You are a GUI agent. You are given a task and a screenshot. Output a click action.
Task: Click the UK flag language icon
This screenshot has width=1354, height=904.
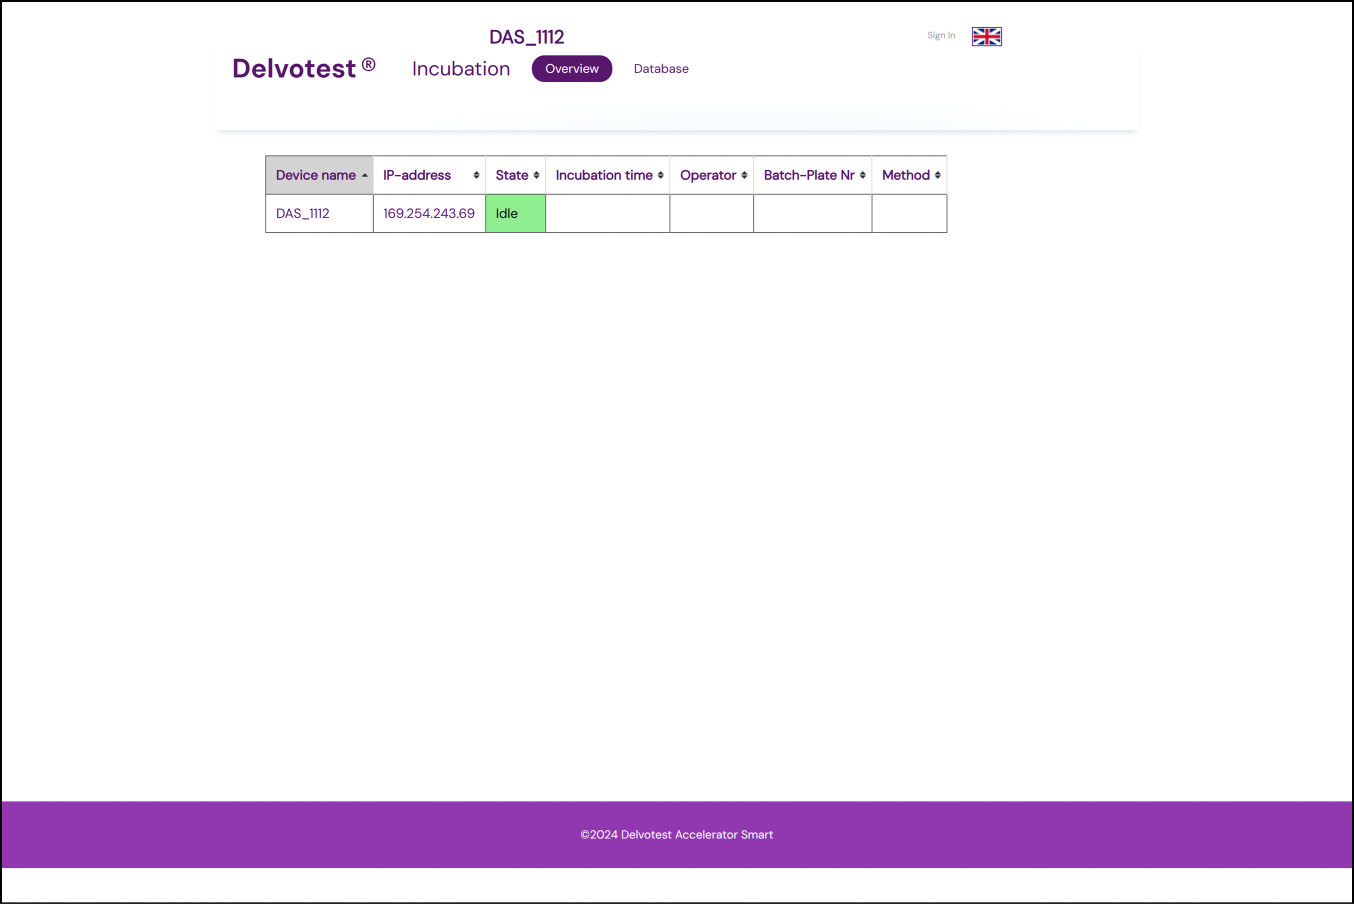click(986, 37)
